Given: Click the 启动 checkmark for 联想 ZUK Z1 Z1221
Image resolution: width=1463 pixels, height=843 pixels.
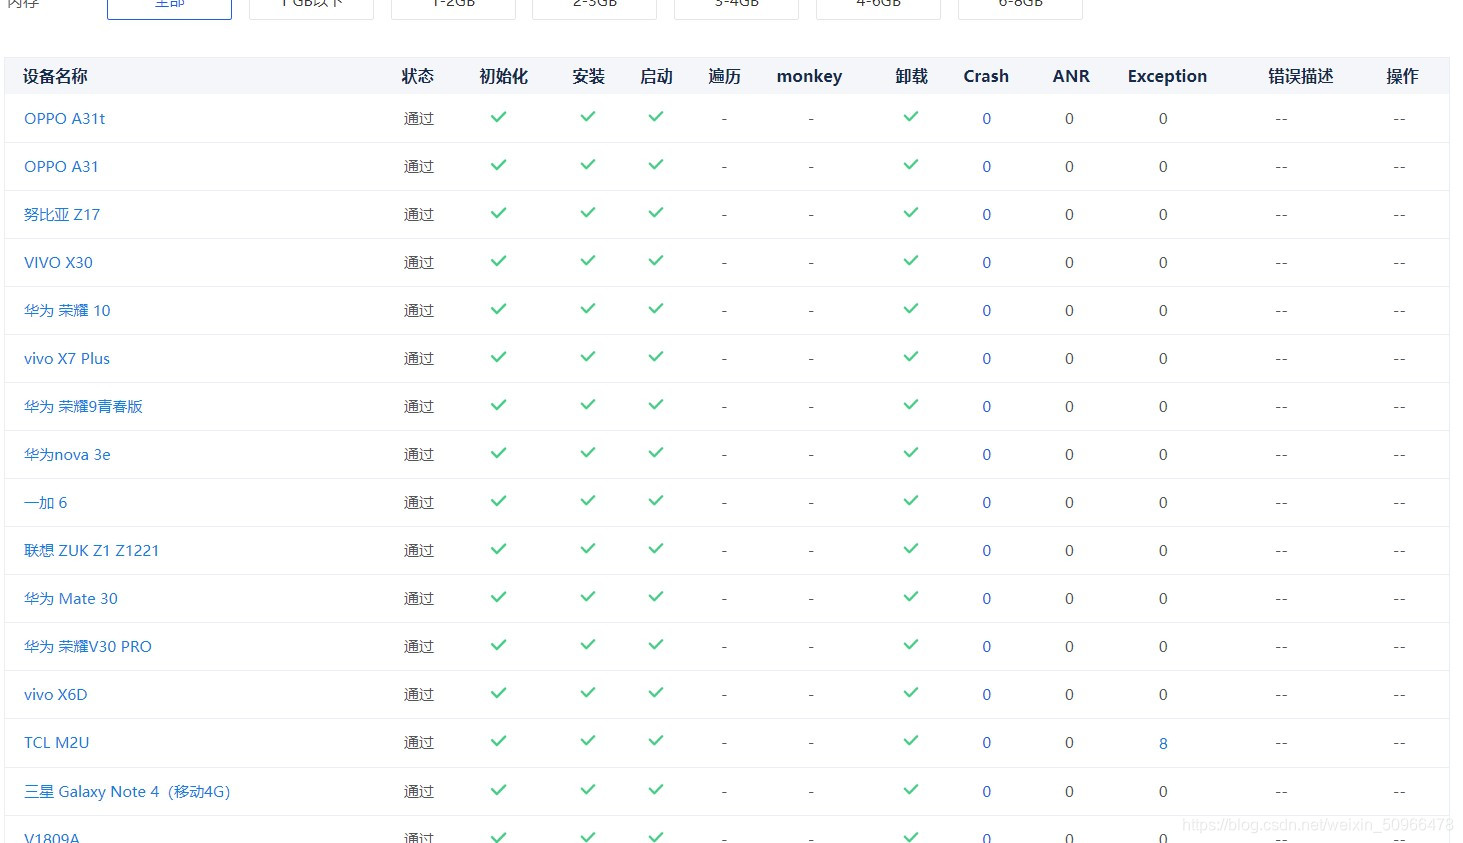Looking at the screenshot, I should pyautogui.click(x=655, y=549).
